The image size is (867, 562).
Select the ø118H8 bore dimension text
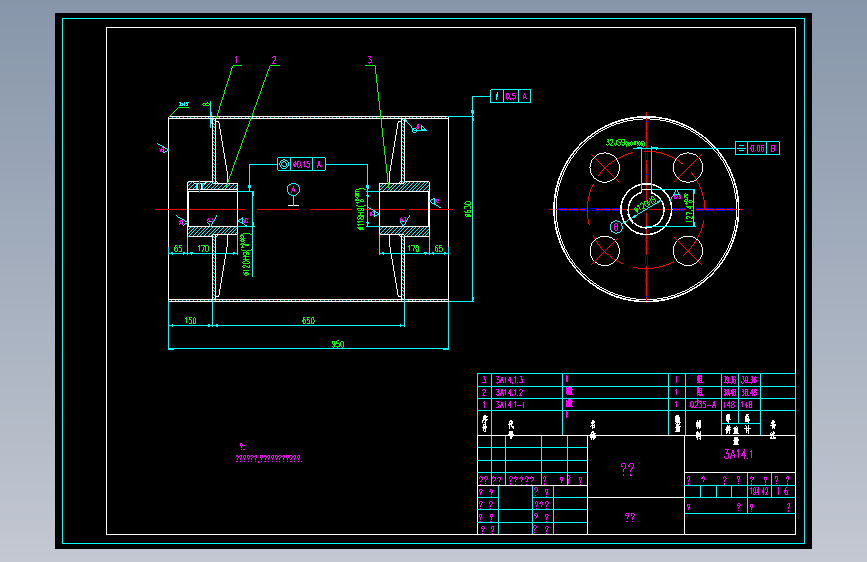360,209
